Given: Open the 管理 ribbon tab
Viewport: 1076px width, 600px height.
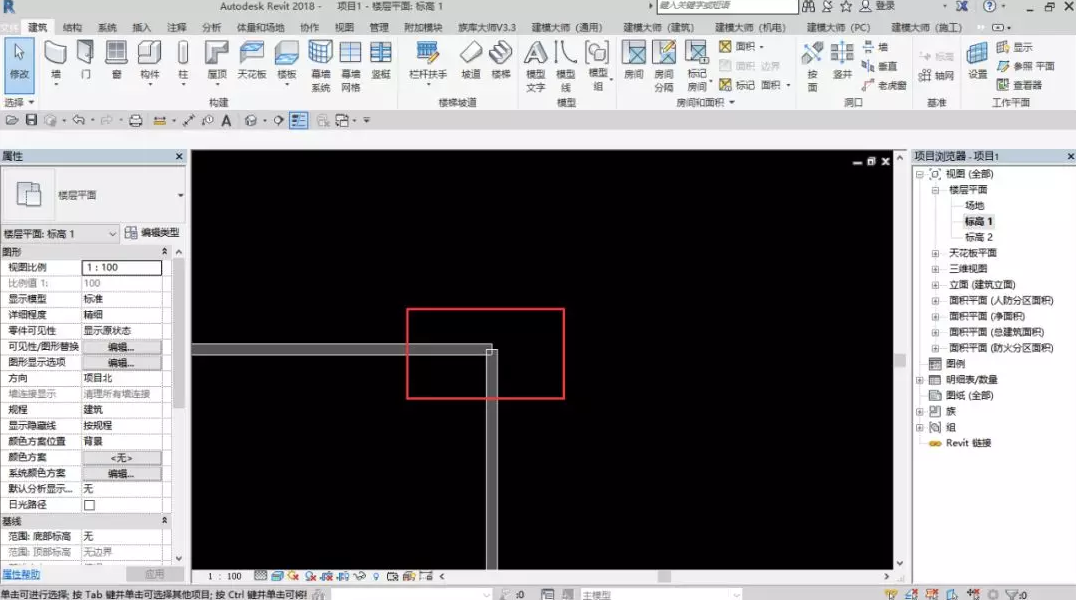Looking at the screenshot, I should point(379,27).
